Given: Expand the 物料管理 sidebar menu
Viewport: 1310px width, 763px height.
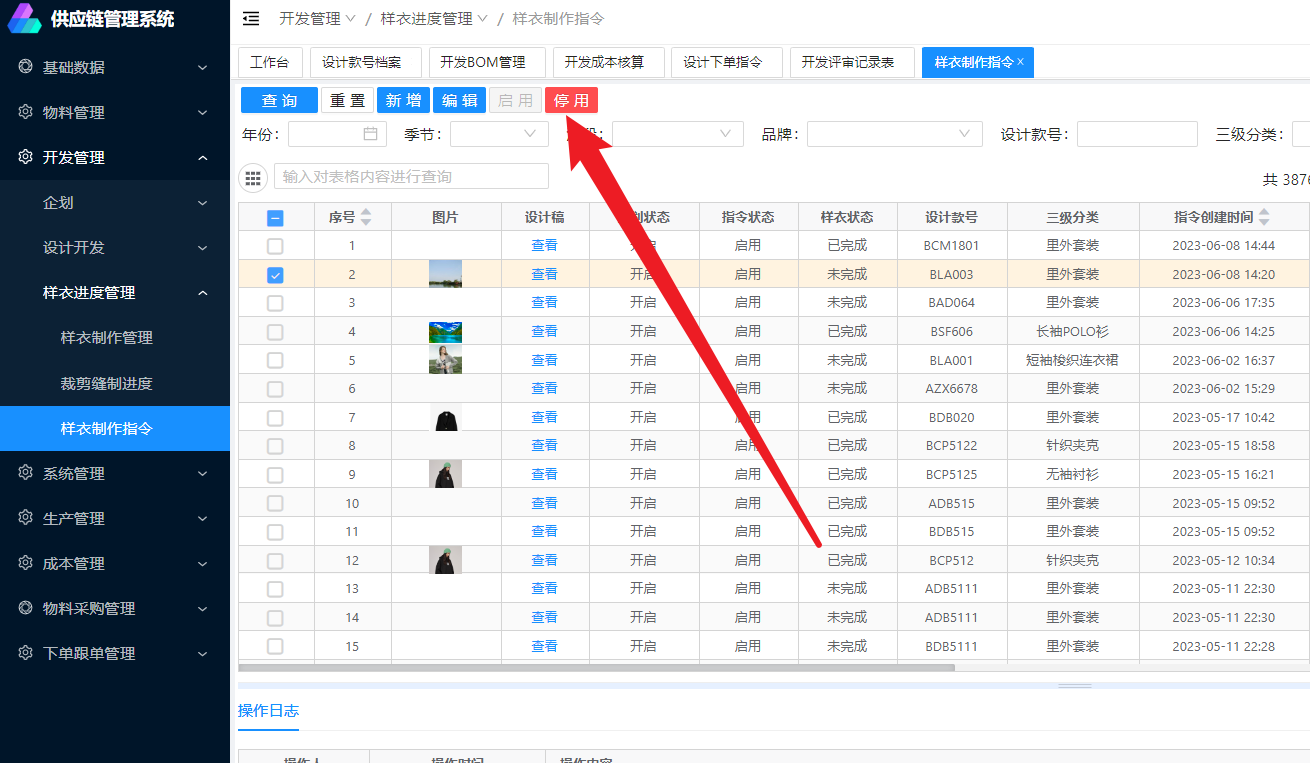Looking at the screenshot, I should tap(115, 112).
